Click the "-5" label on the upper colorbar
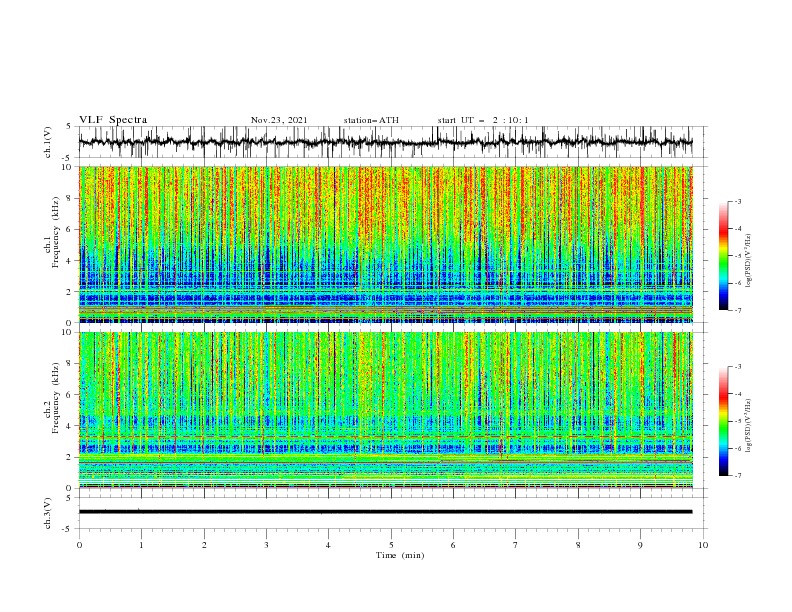The width and height of the screenshot is (792, 612). [x=738, y=256]
